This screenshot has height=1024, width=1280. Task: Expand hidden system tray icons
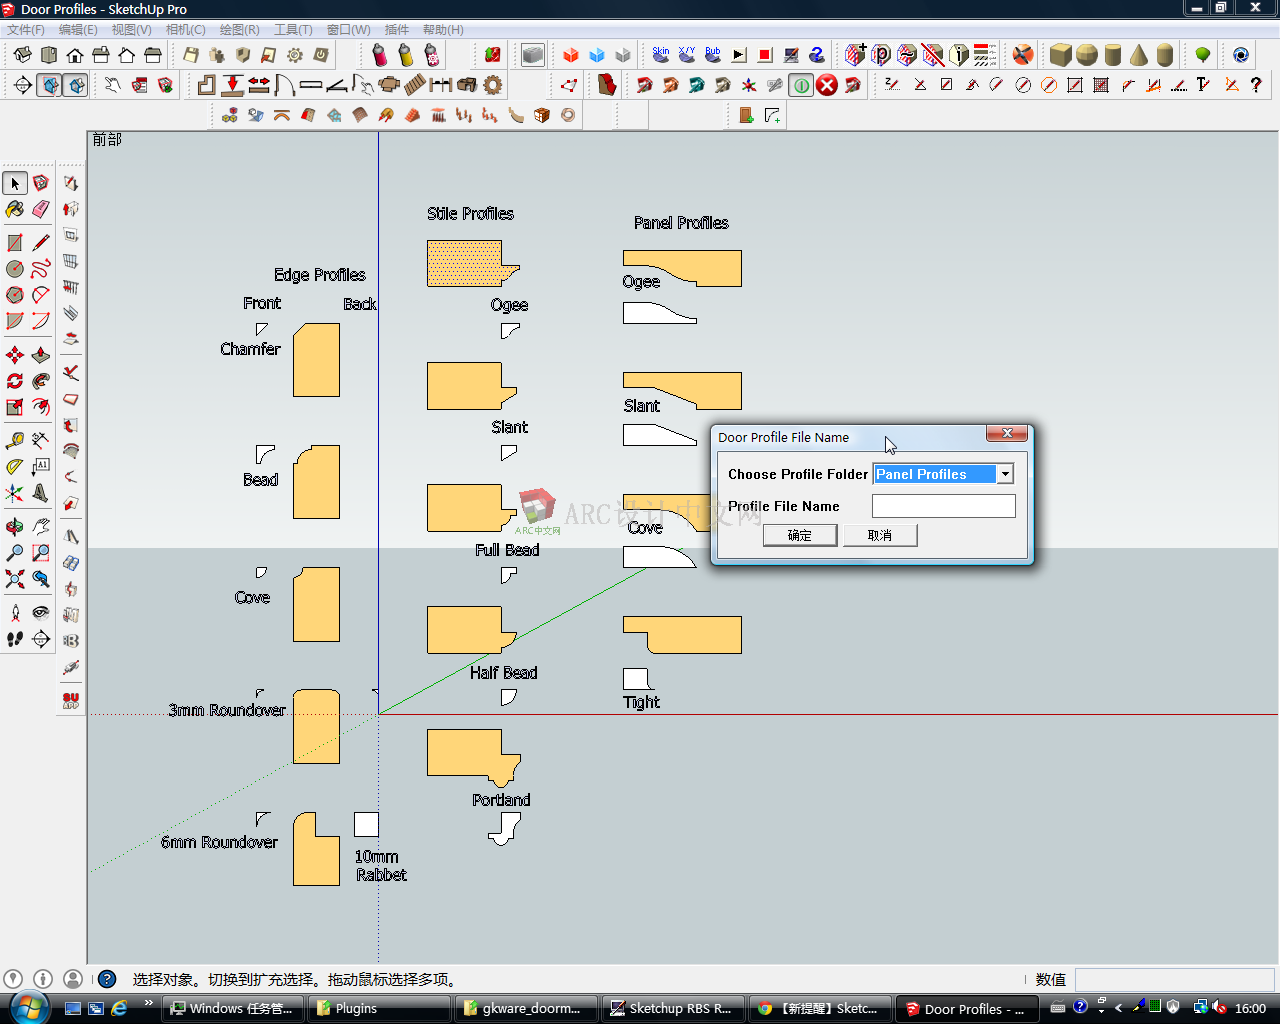click(1118, 1005)
